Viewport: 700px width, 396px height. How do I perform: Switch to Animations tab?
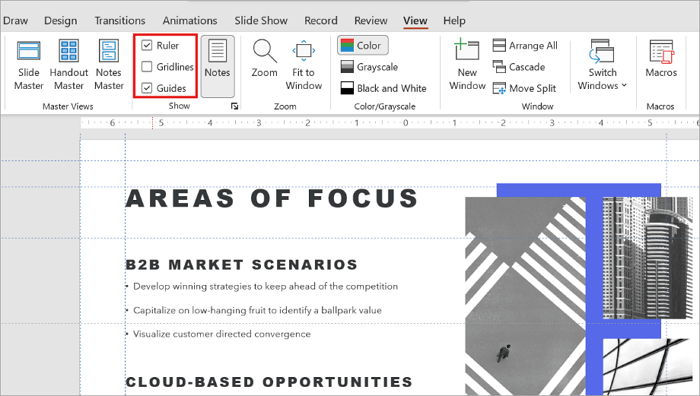point(190,21)
